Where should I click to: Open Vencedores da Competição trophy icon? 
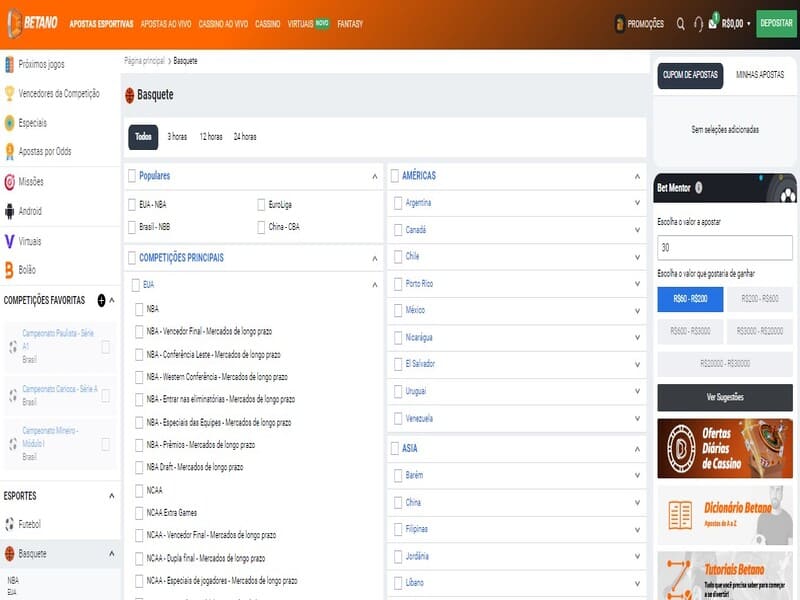click(9, 93)
